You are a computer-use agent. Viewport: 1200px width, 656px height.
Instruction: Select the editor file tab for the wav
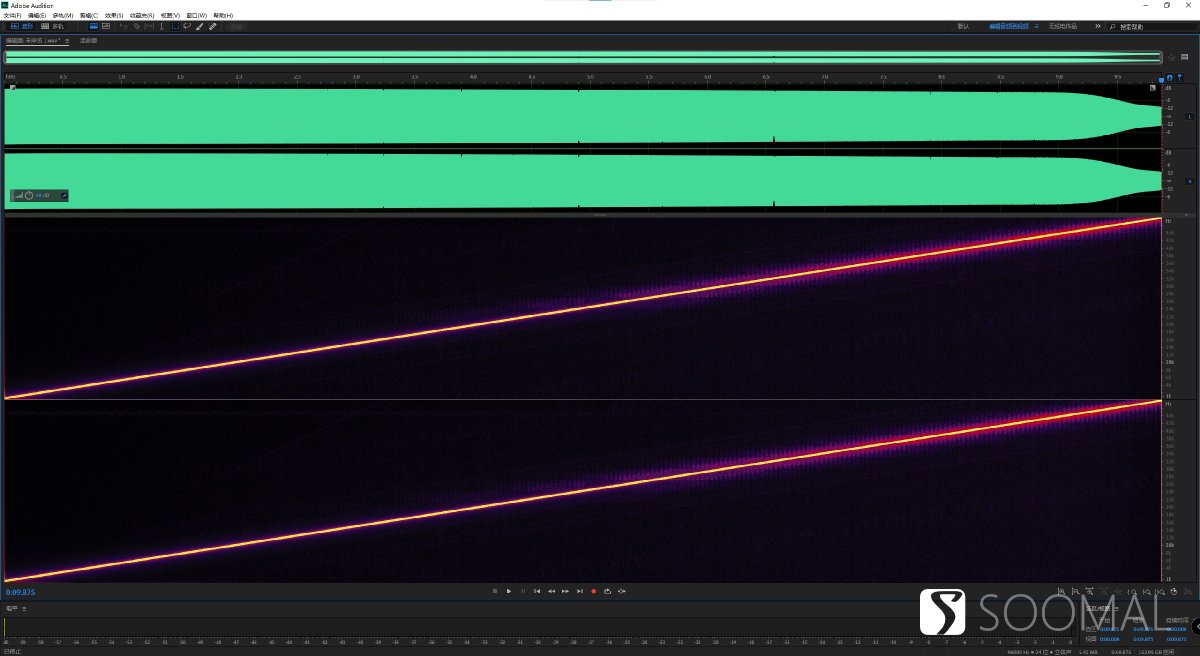tap(33, 41)
